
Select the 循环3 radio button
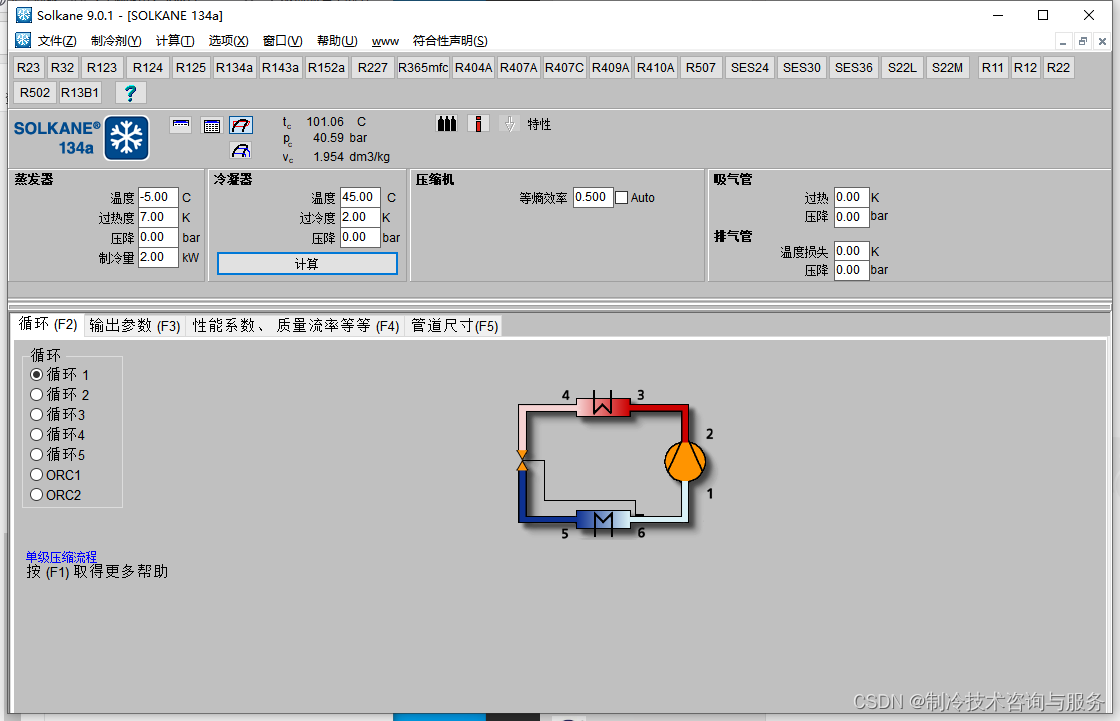(x=36, y=414)
